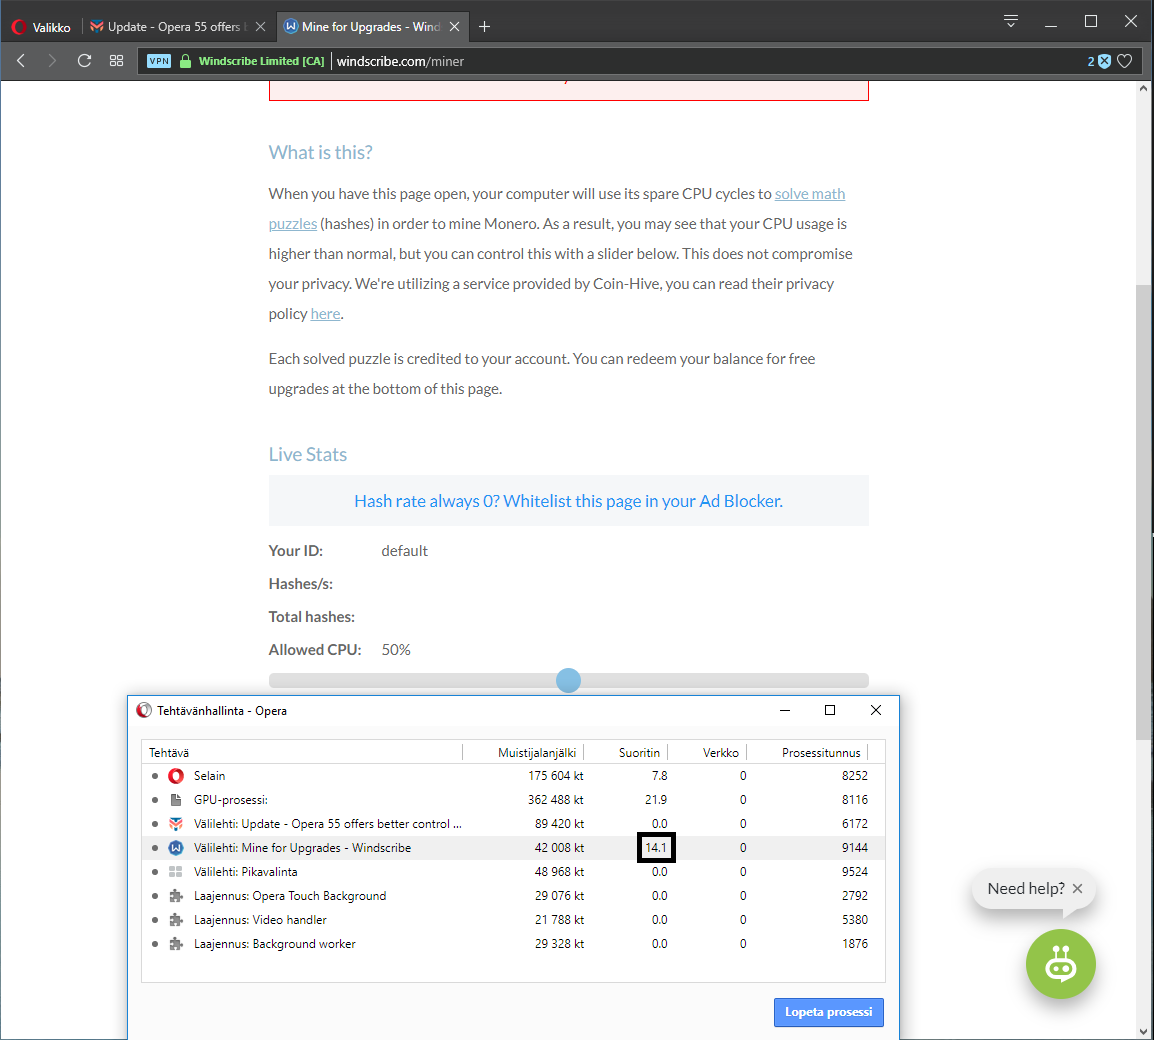Screen dimensions: 1154x1040
Task: Open the 'solve math puzzles' link
Action: (556, 208)
